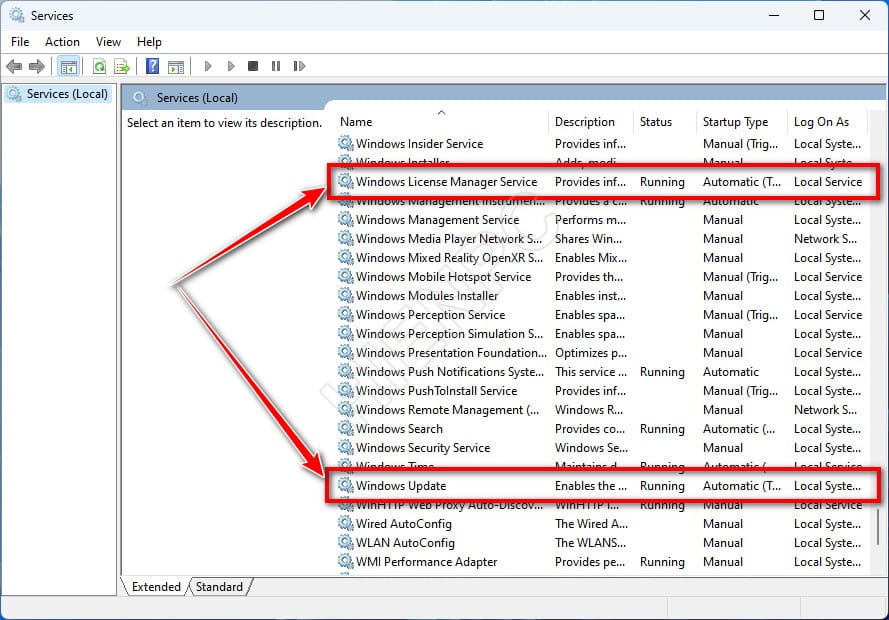Sort by Log On As column header
This screenshot has width=889, height=620.
point(827,122)
